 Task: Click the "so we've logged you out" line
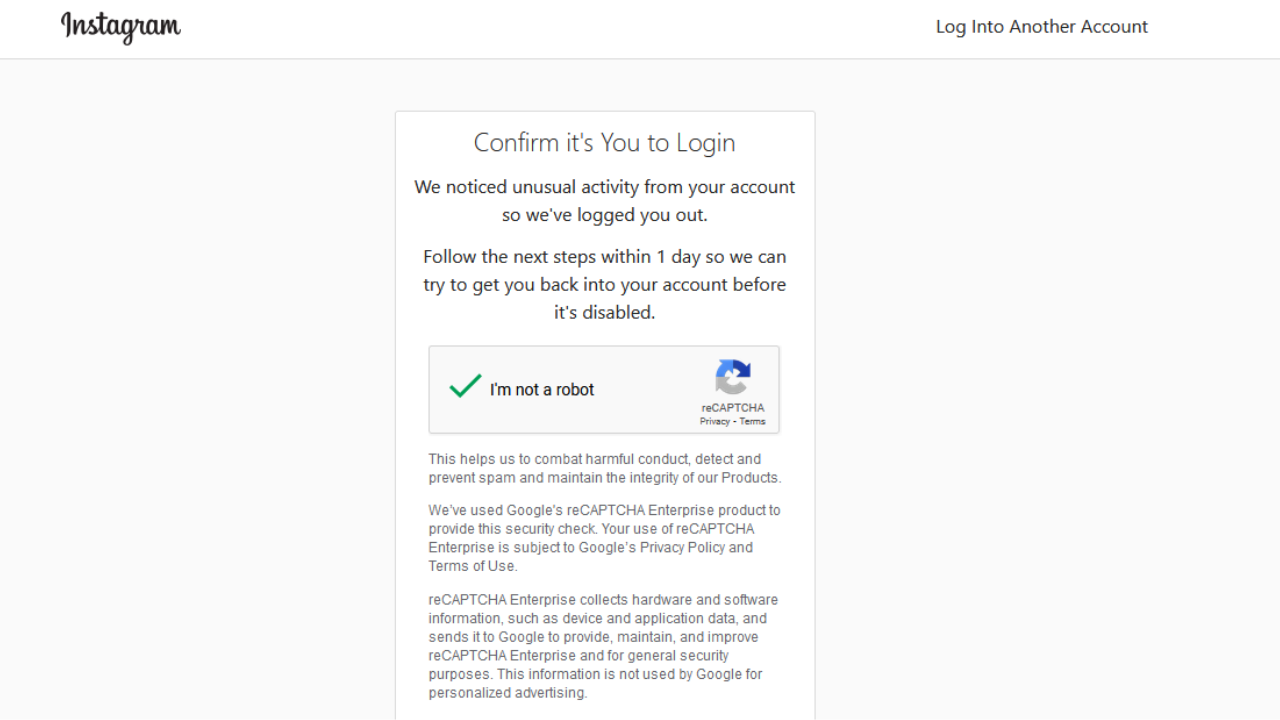tap(605, 215)
